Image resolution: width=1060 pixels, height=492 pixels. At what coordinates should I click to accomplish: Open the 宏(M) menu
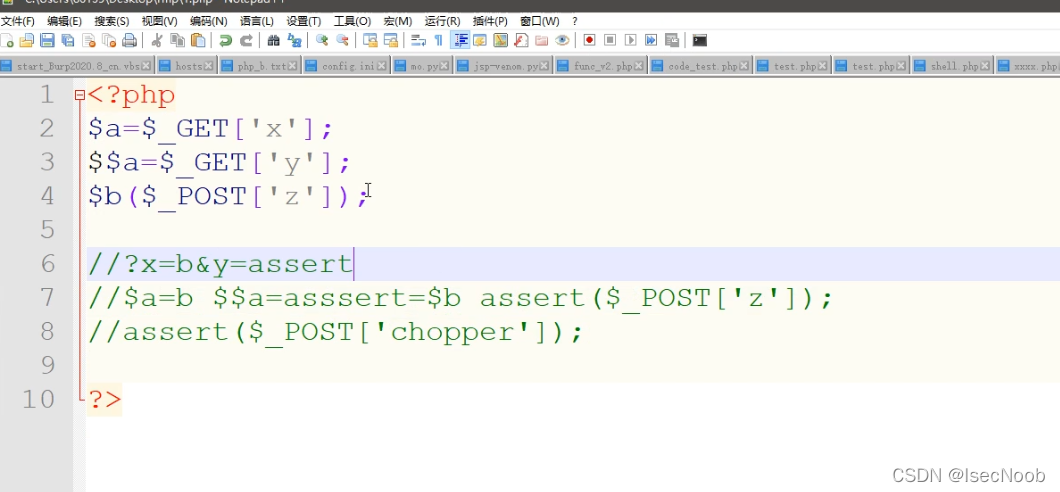tap(398, 22)
